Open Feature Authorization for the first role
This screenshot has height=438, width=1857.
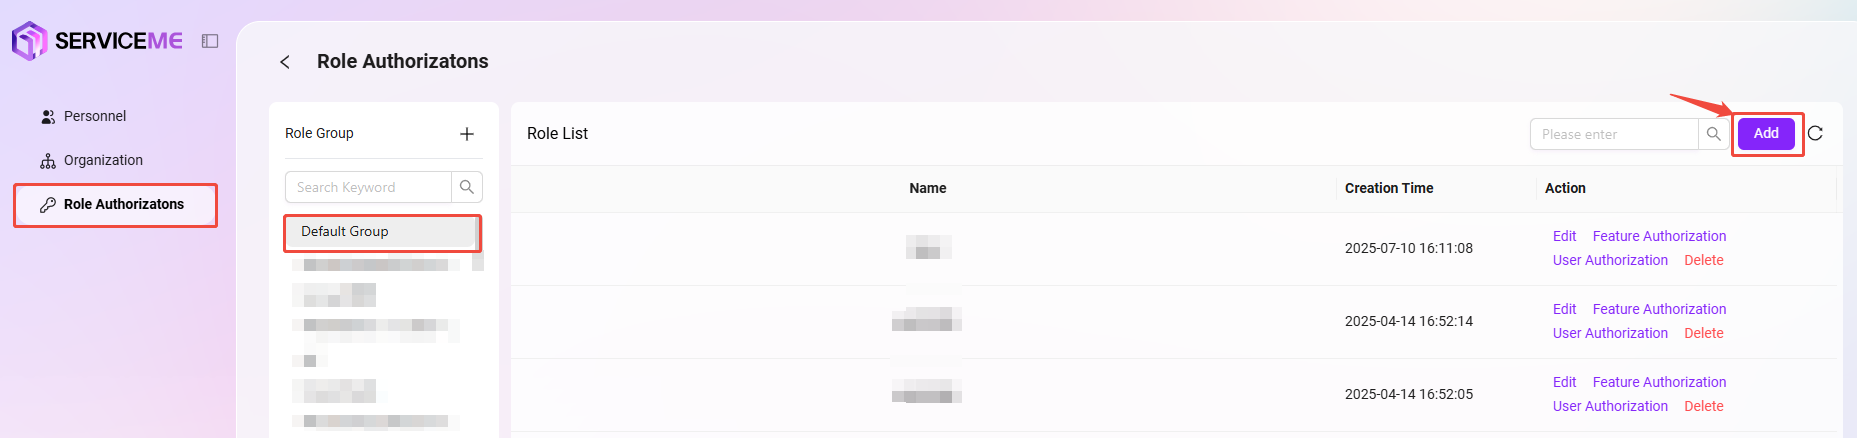click(1659, 236)
